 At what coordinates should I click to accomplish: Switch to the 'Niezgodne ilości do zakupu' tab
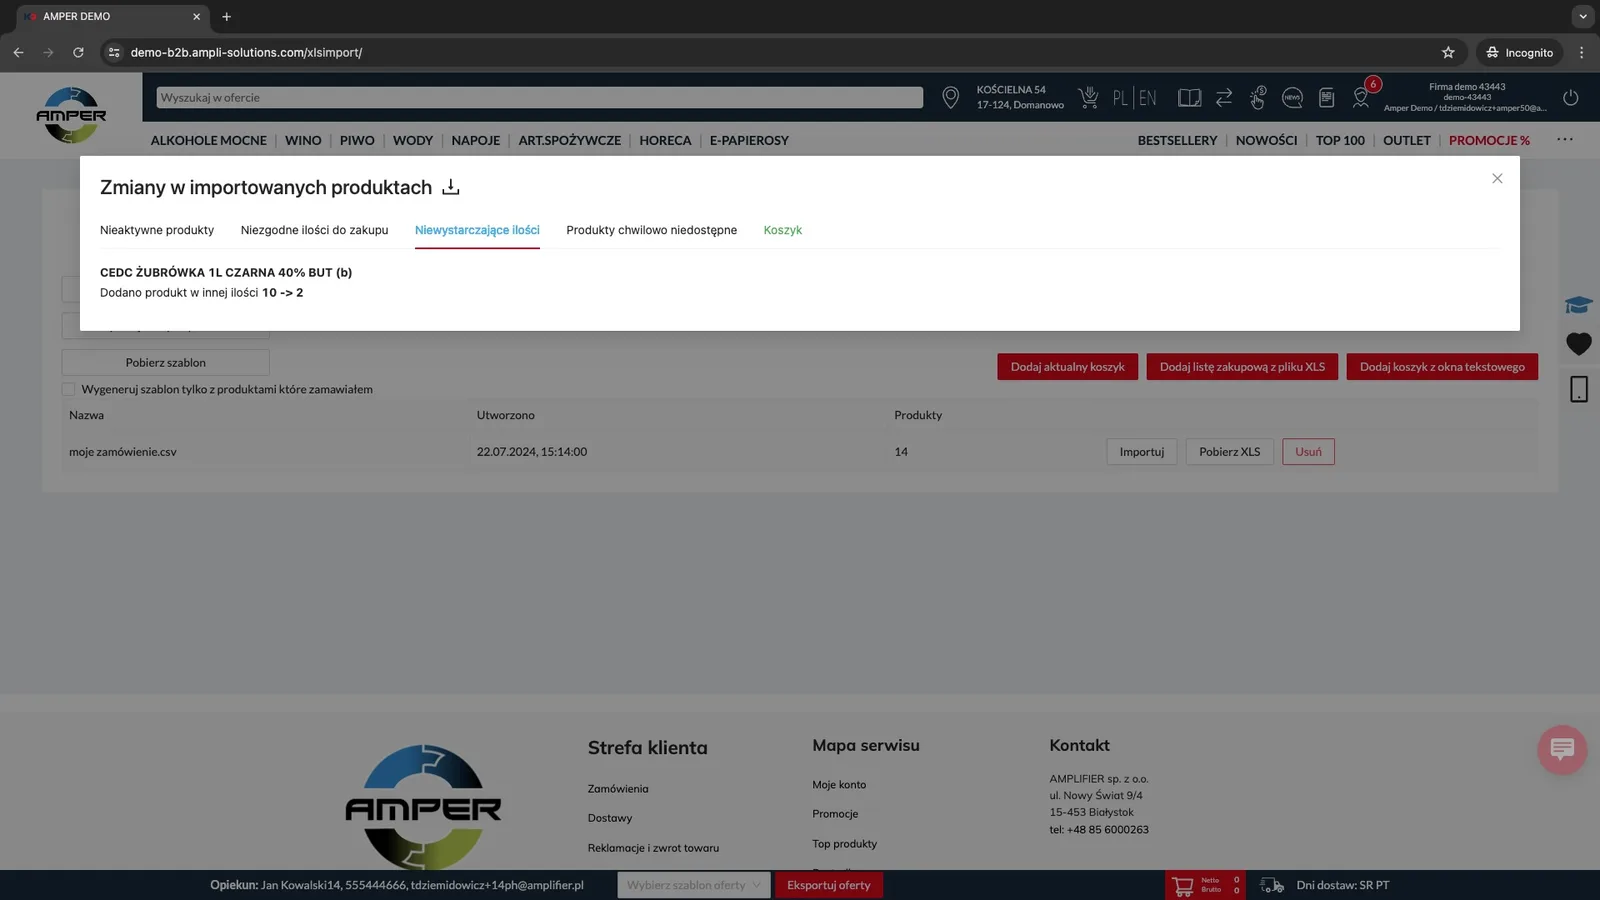tap(314, 230)
